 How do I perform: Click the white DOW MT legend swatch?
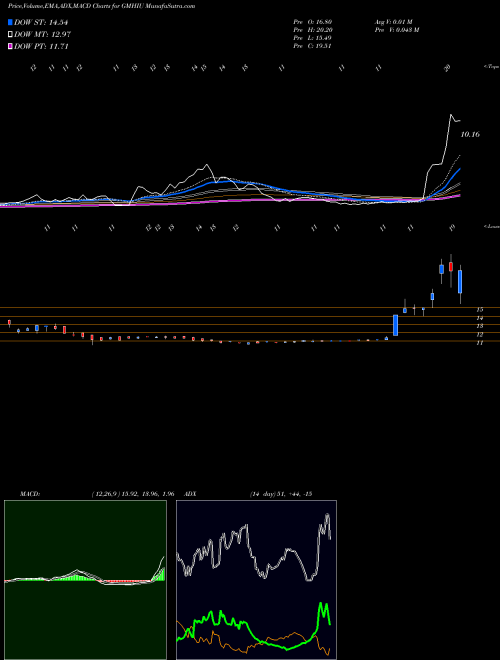pyautogui.click(x=10, y=35)
